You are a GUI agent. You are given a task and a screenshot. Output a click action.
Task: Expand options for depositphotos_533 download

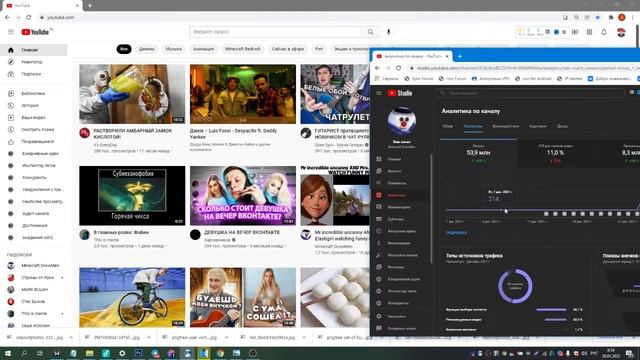pos(71,338)
